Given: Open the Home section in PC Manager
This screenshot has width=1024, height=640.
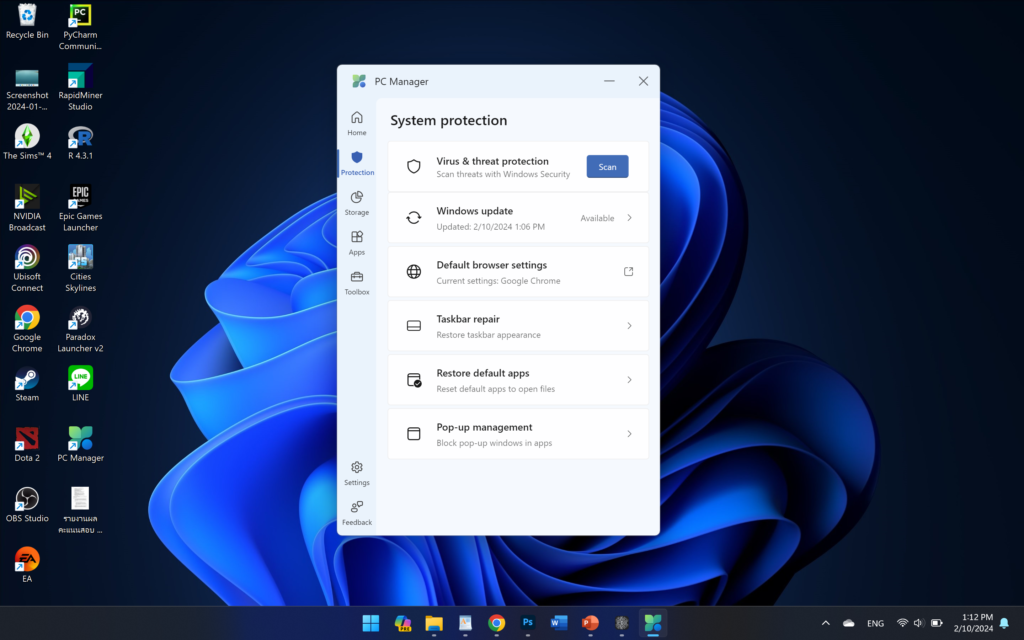Looking at the screenshot, I should pos(357,123).
